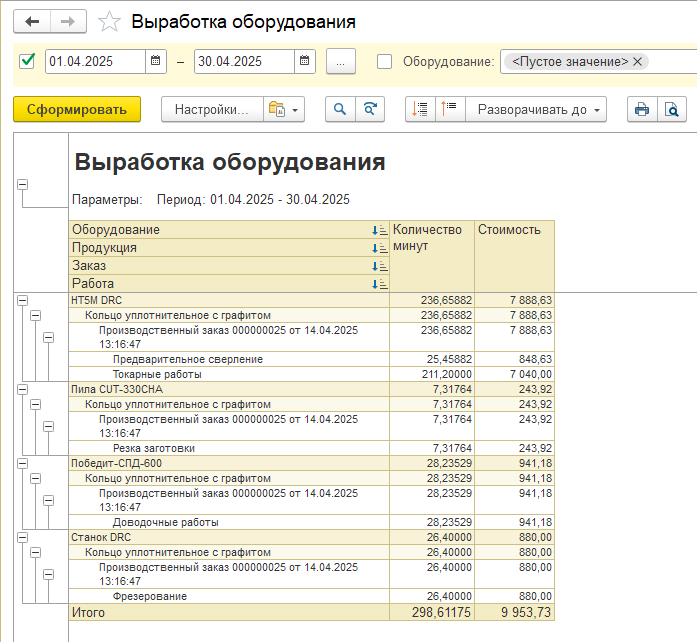This screenshot has width=697, height=642.
Task: Collapse Кольцо уплотнительное under Победит-СПД-600
Action: [36, 478]
